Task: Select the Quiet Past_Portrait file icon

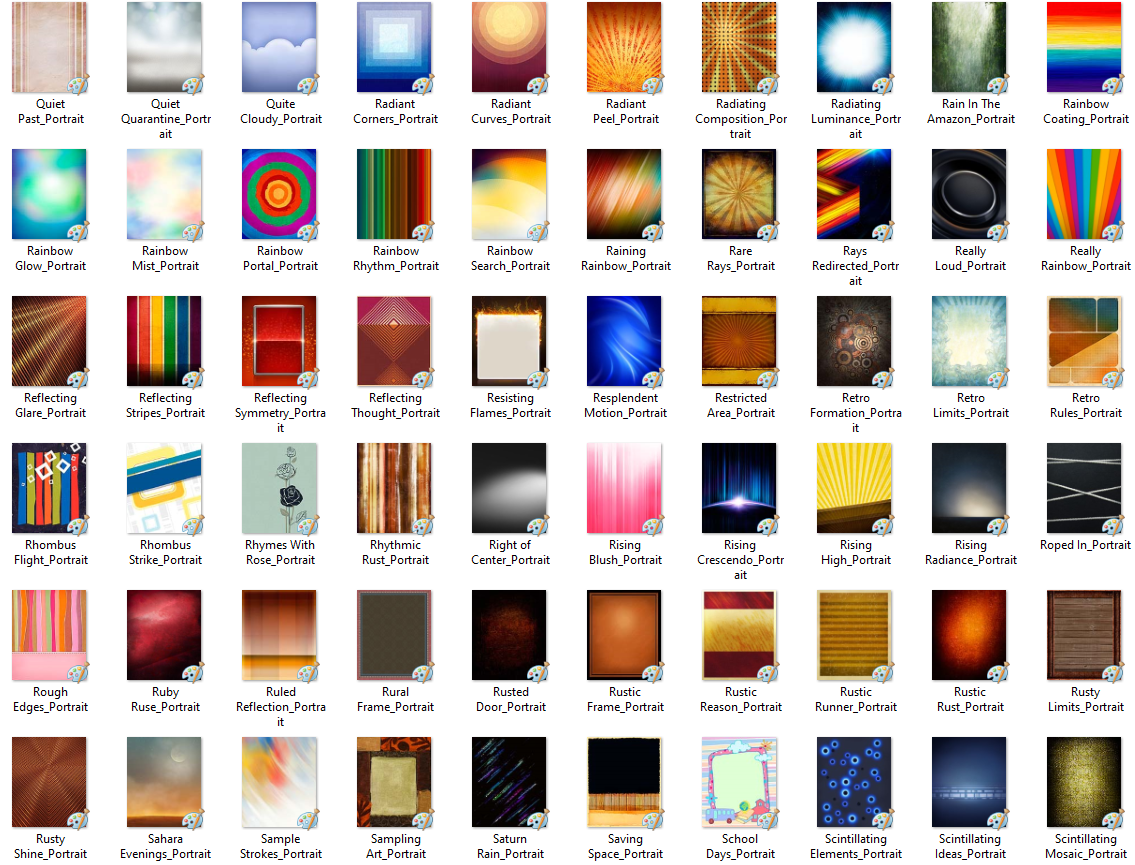Action: [50, 47]
